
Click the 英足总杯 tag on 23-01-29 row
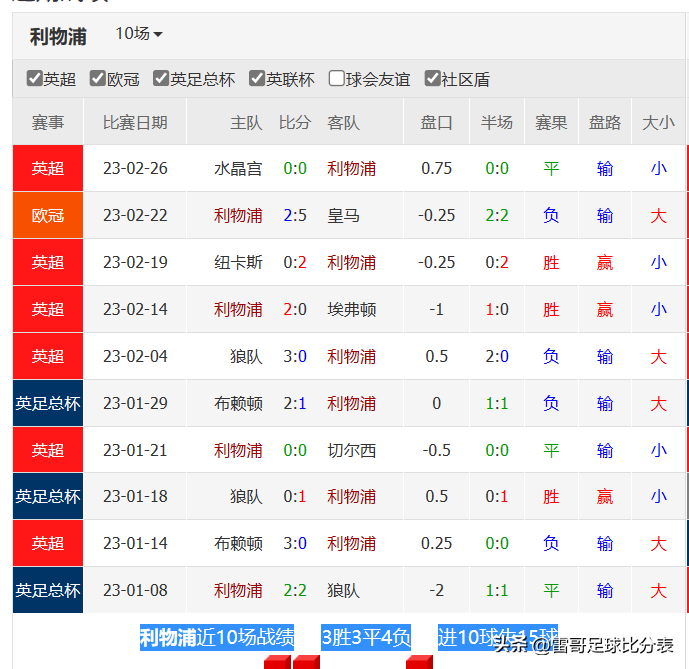coord(48,404)
